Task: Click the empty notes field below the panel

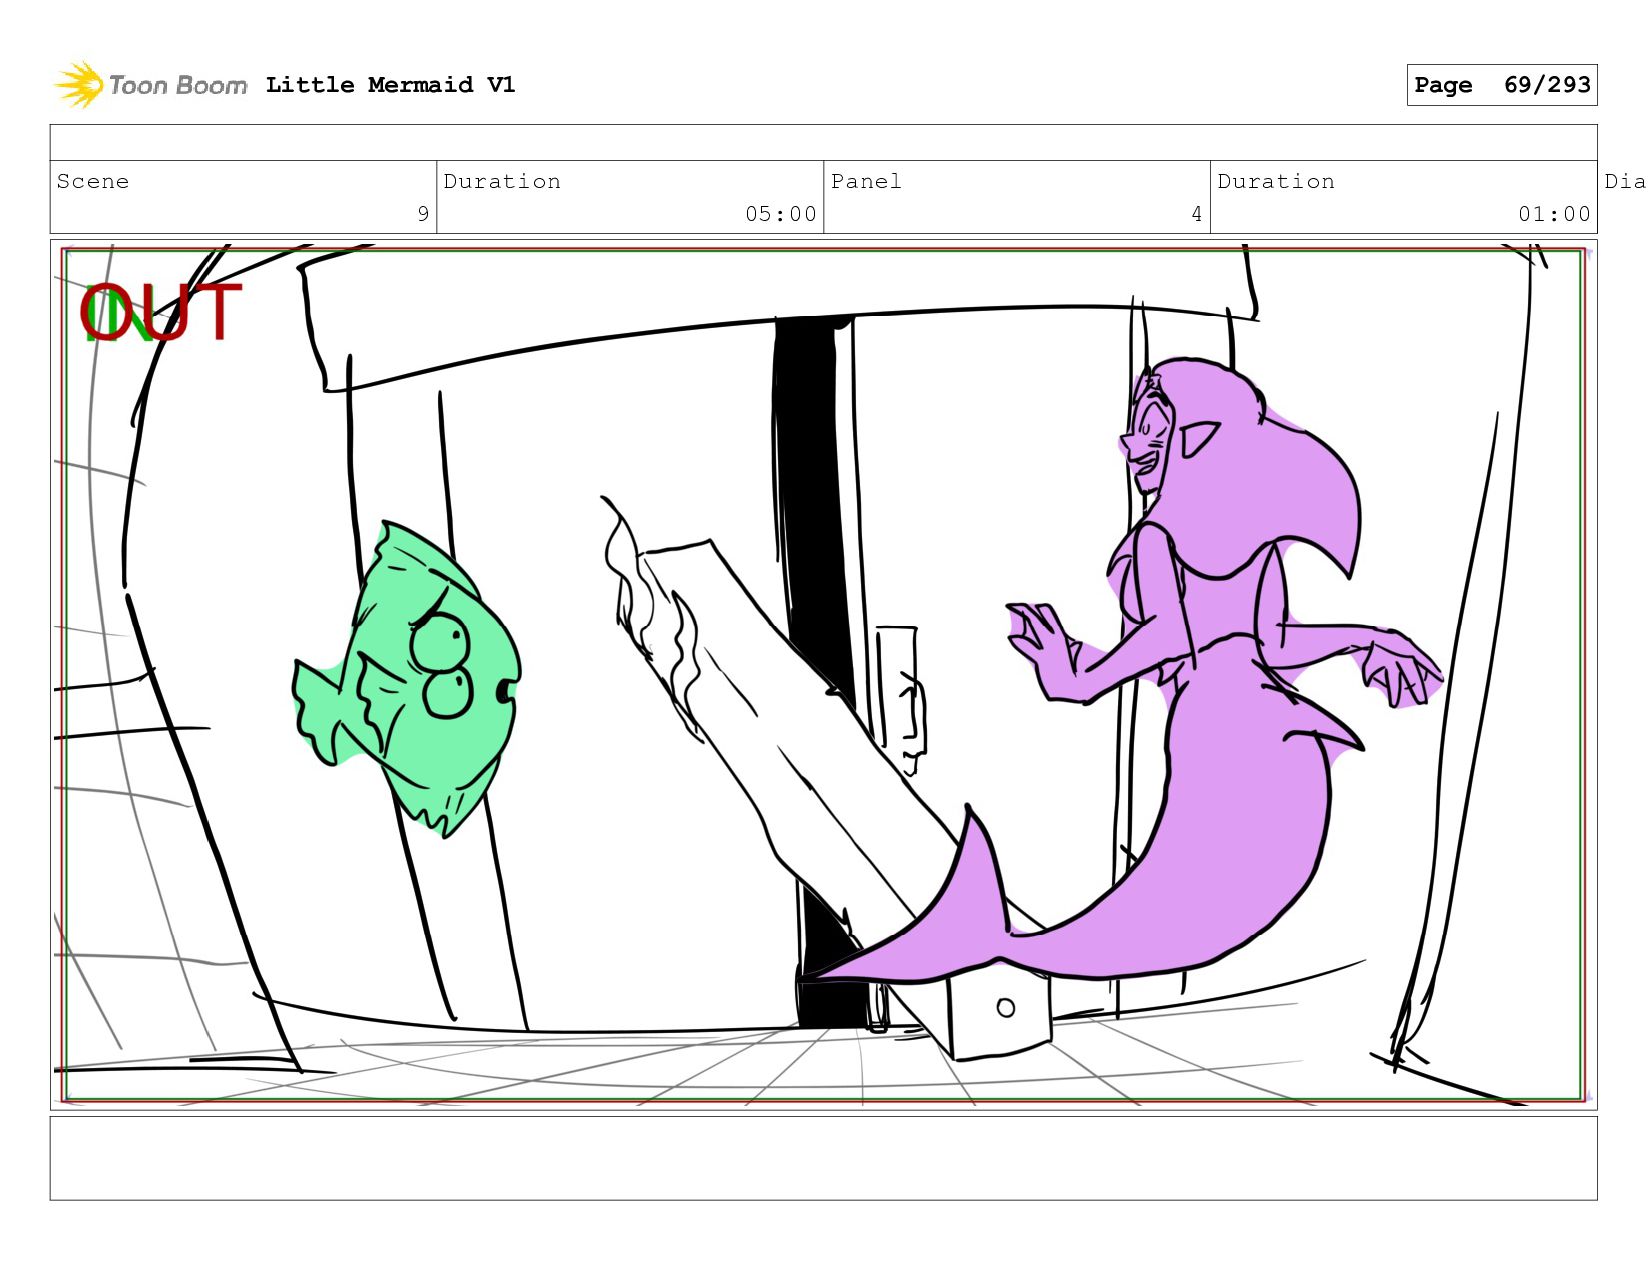Action: click(x=823, y=1158)
